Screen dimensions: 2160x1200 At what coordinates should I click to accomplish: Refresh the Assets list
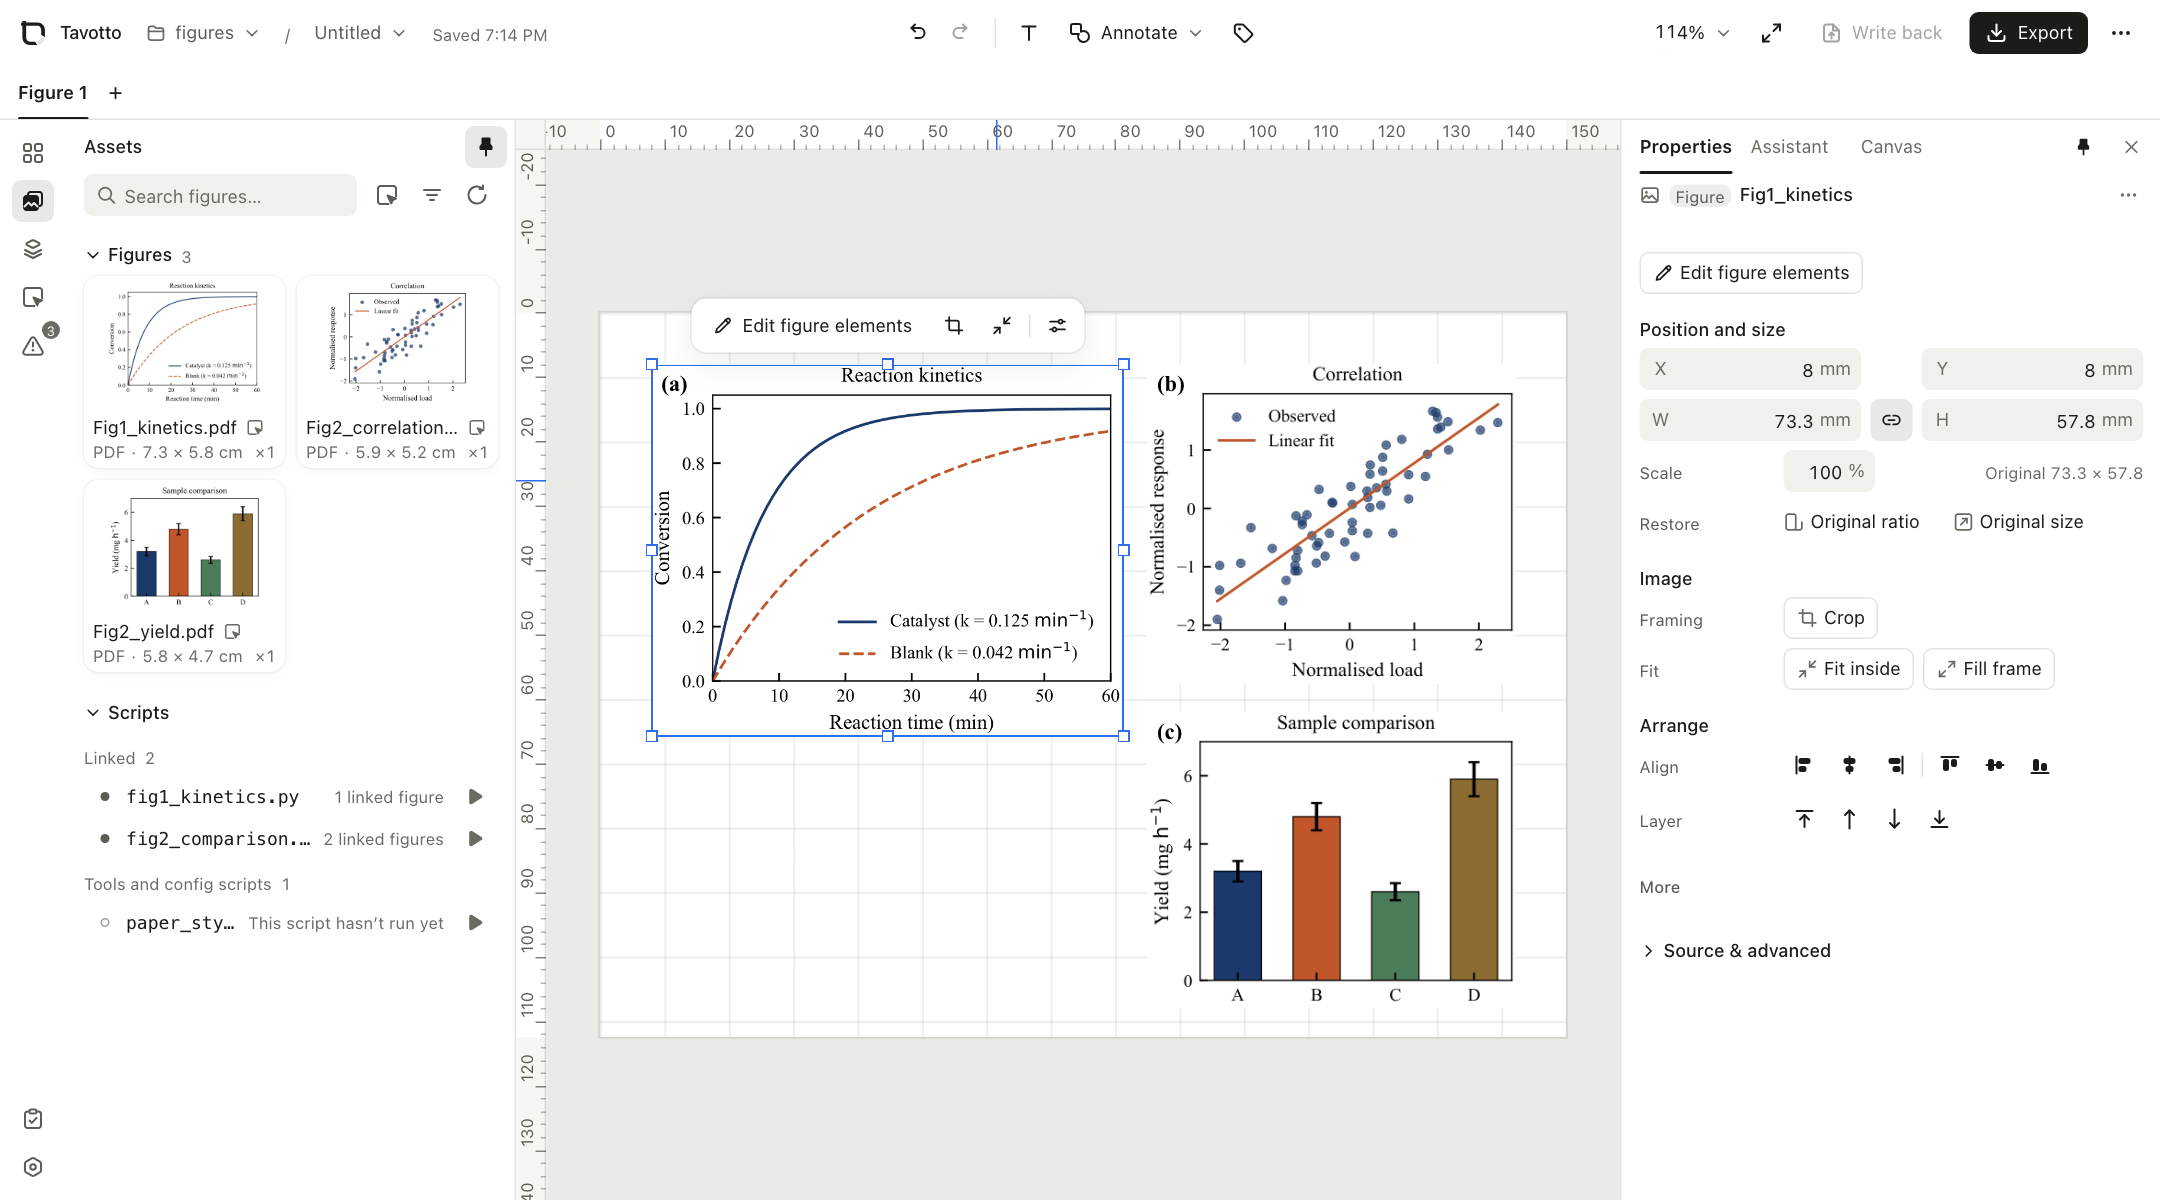pos(477,195)
